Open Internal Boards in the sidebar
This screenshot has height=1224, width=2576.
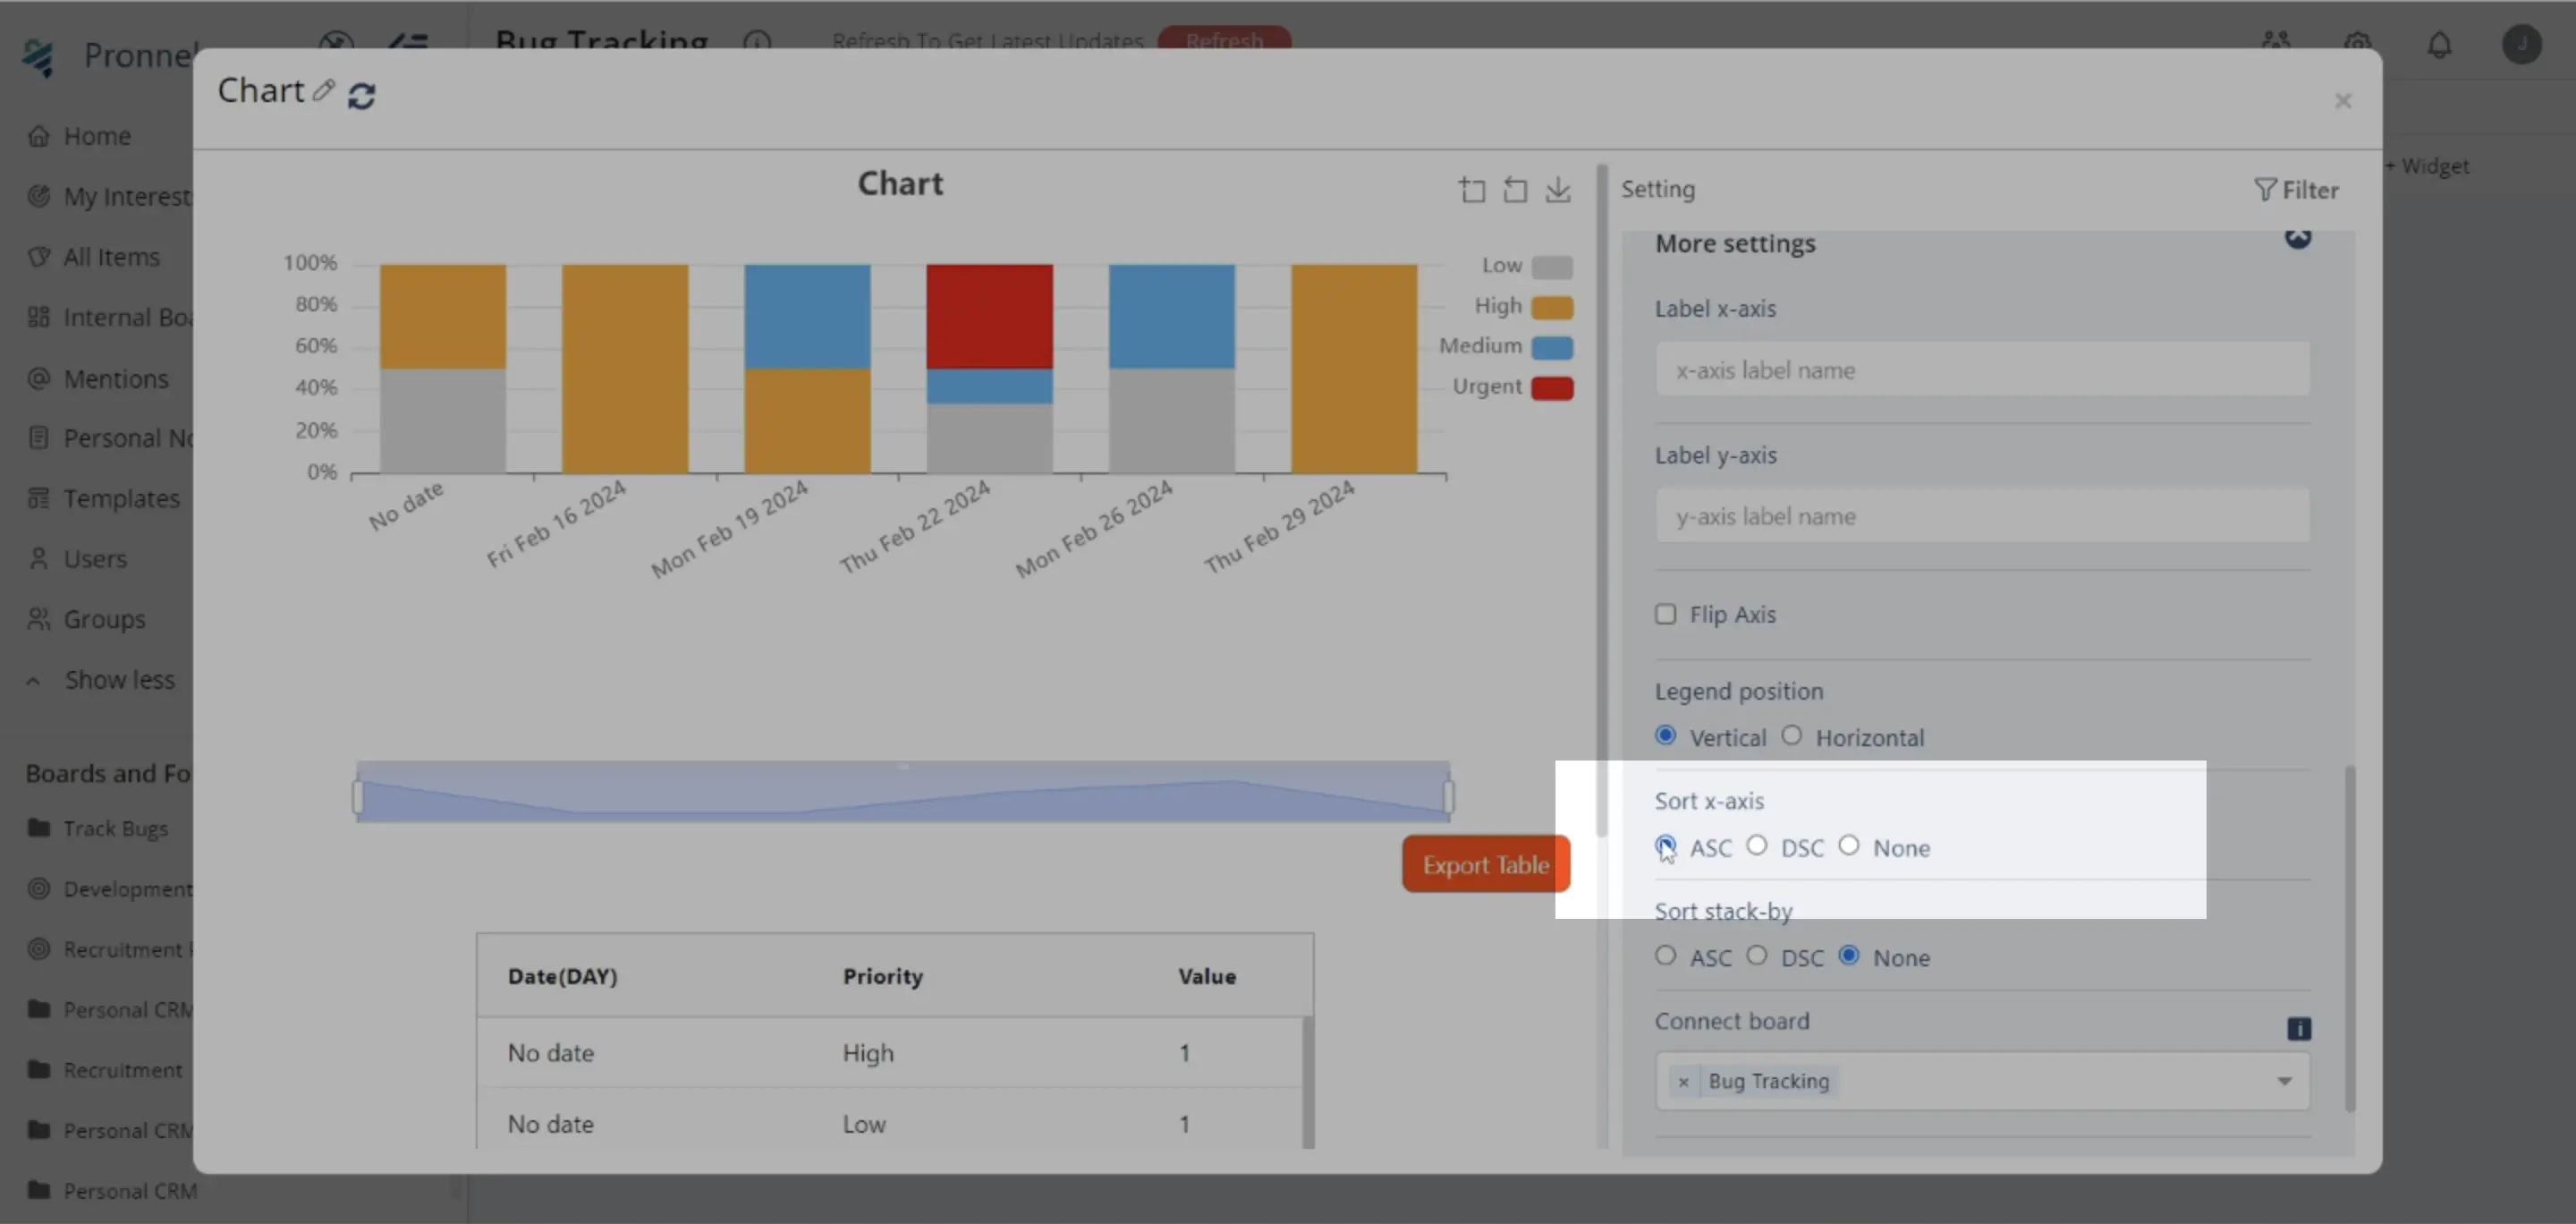pos(110,317)
